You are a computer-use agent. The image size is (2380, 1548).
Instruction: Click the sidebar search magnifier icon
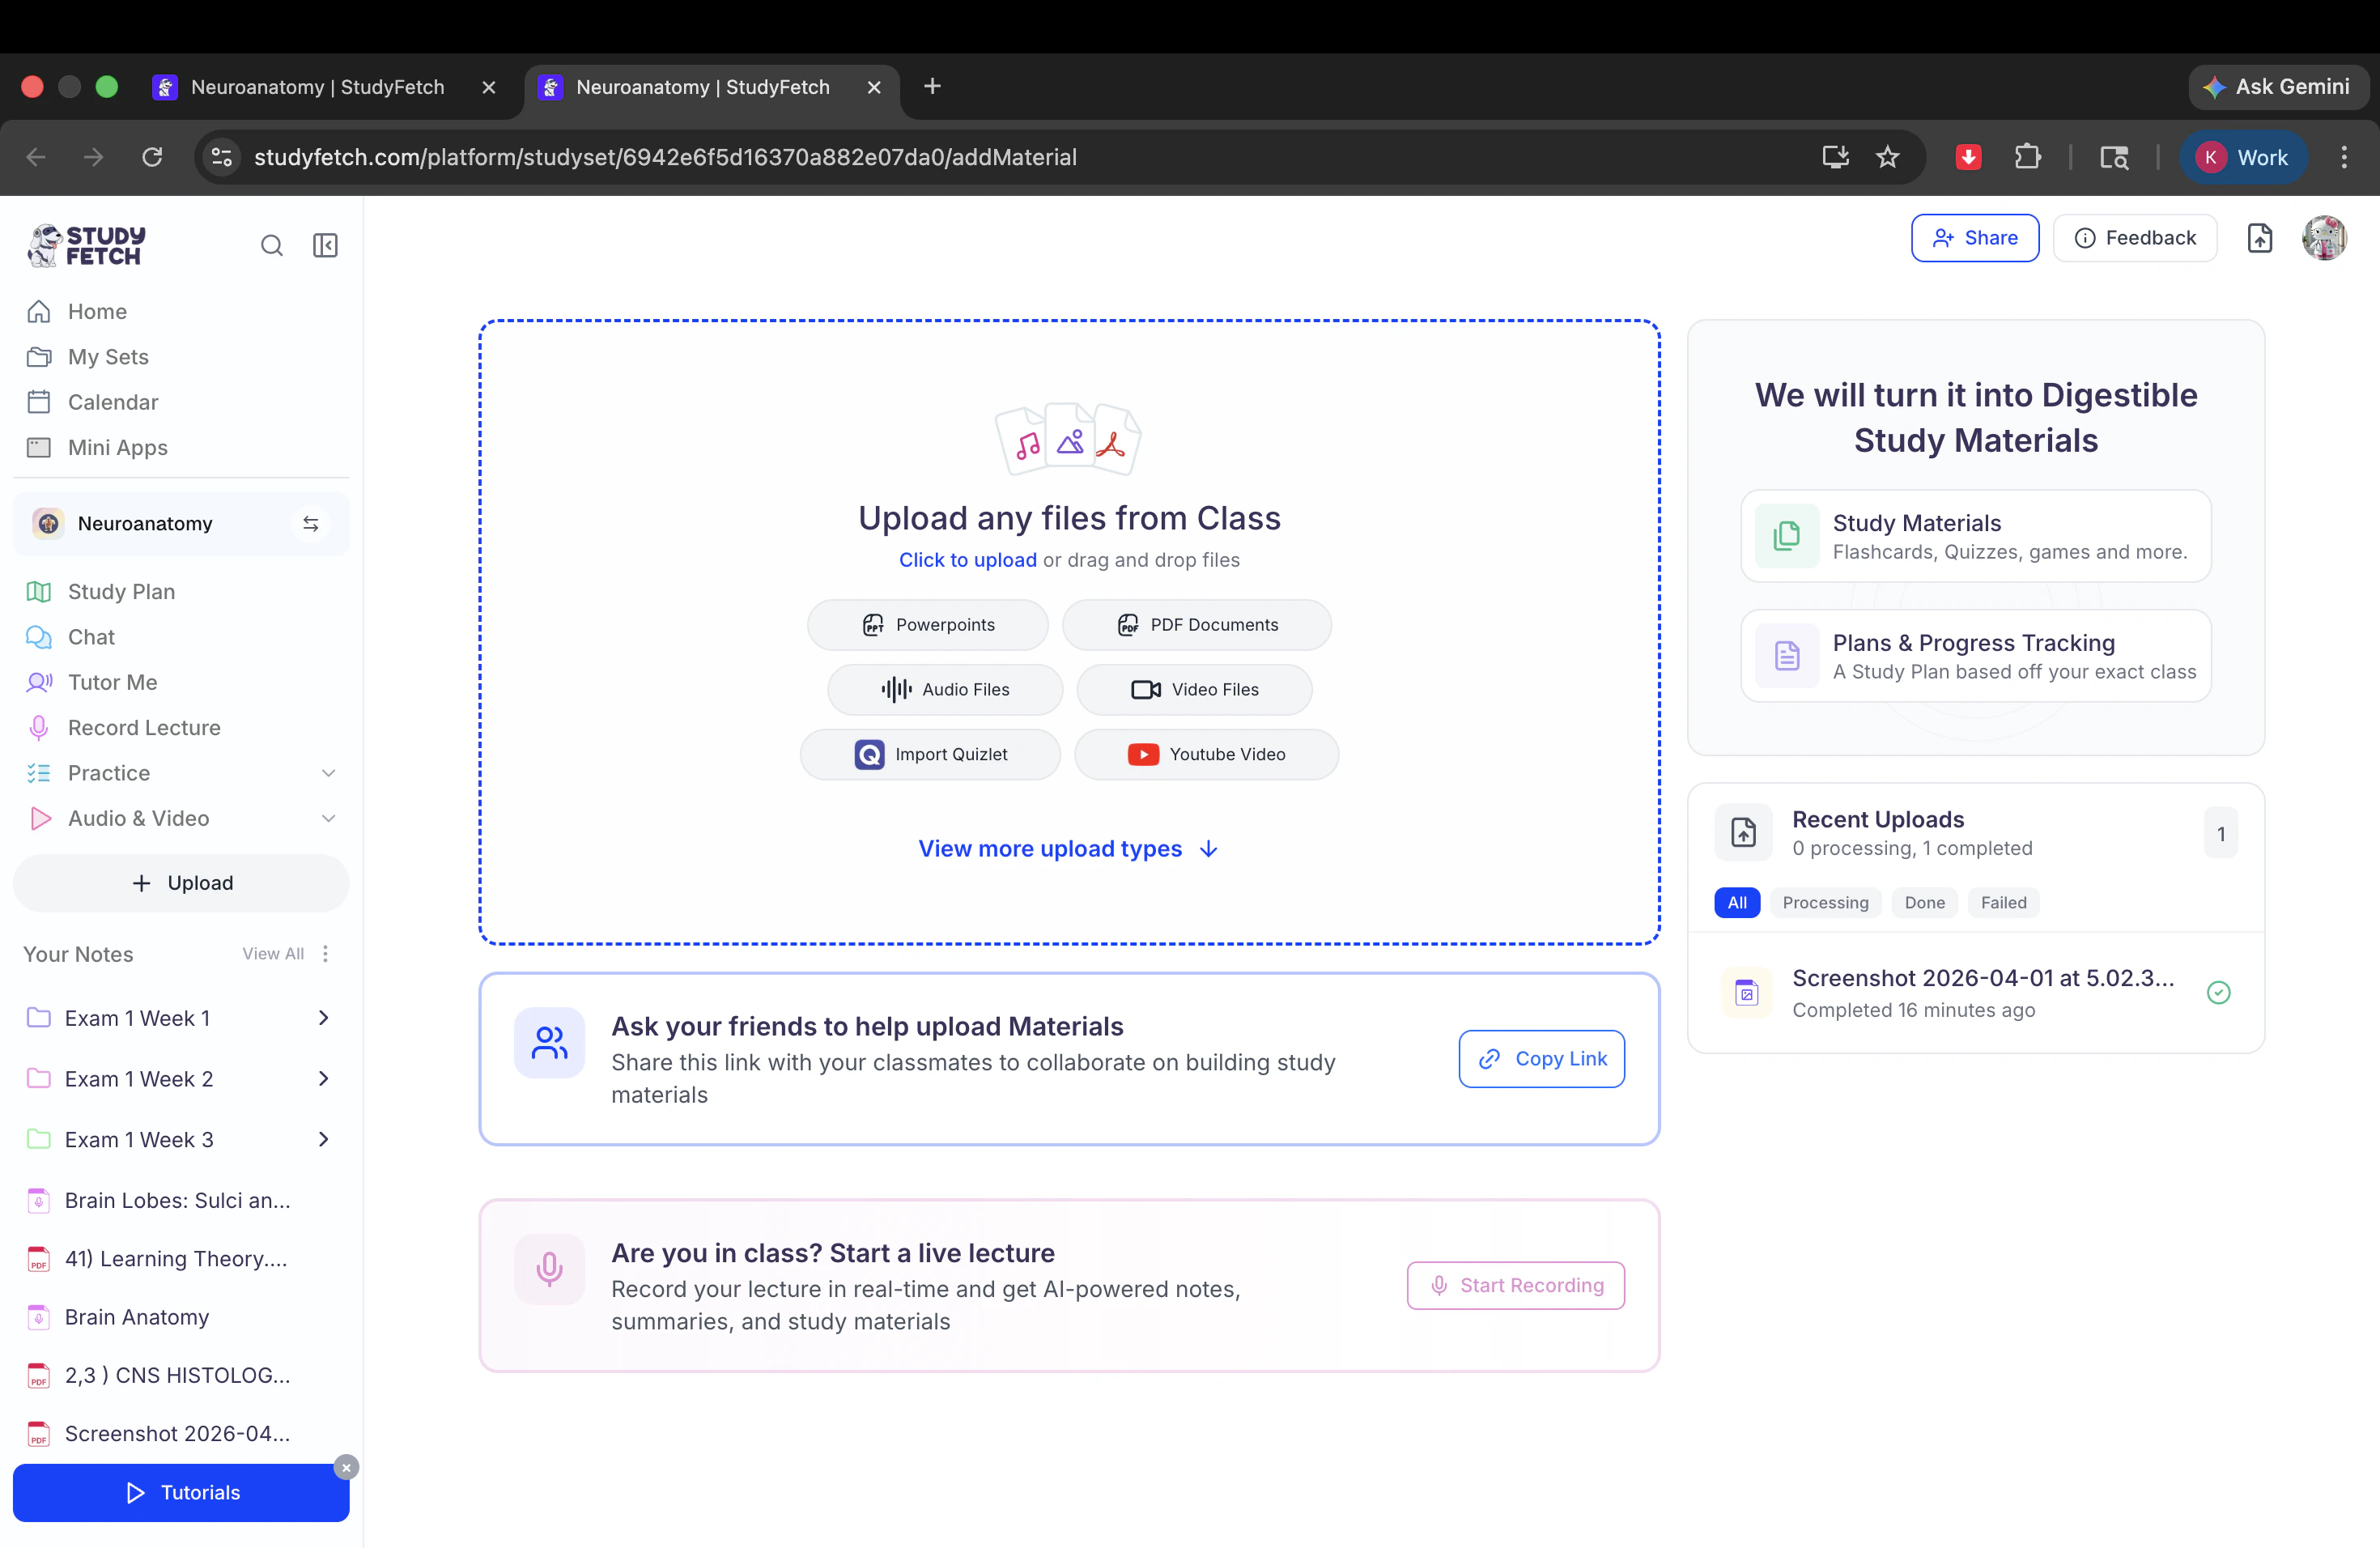pyautogui.click(x=271, y=245)
